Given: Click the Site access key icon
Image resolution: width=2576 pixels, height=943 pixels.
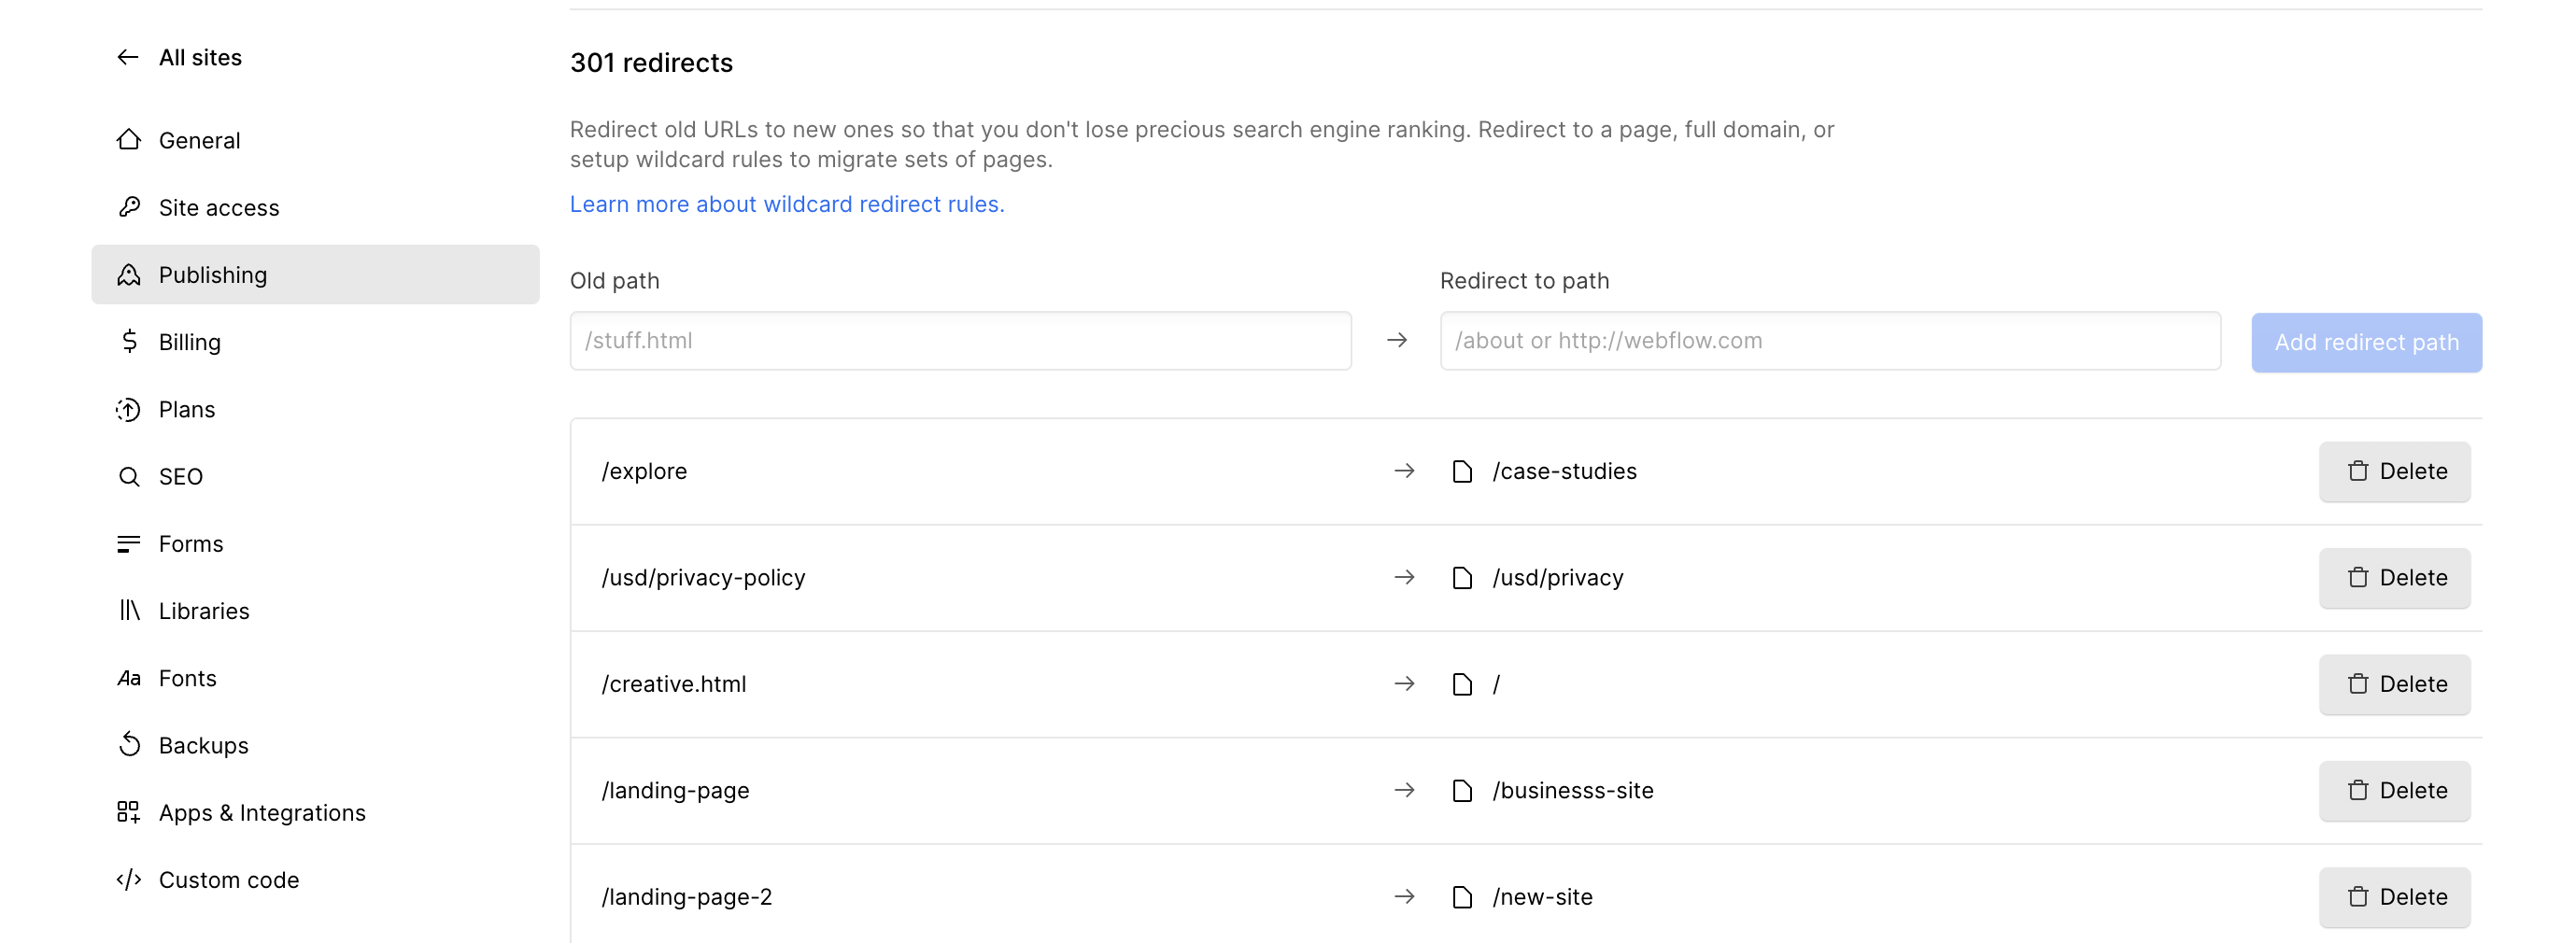Looking at the screenshot, I should (x=128, y=207).
